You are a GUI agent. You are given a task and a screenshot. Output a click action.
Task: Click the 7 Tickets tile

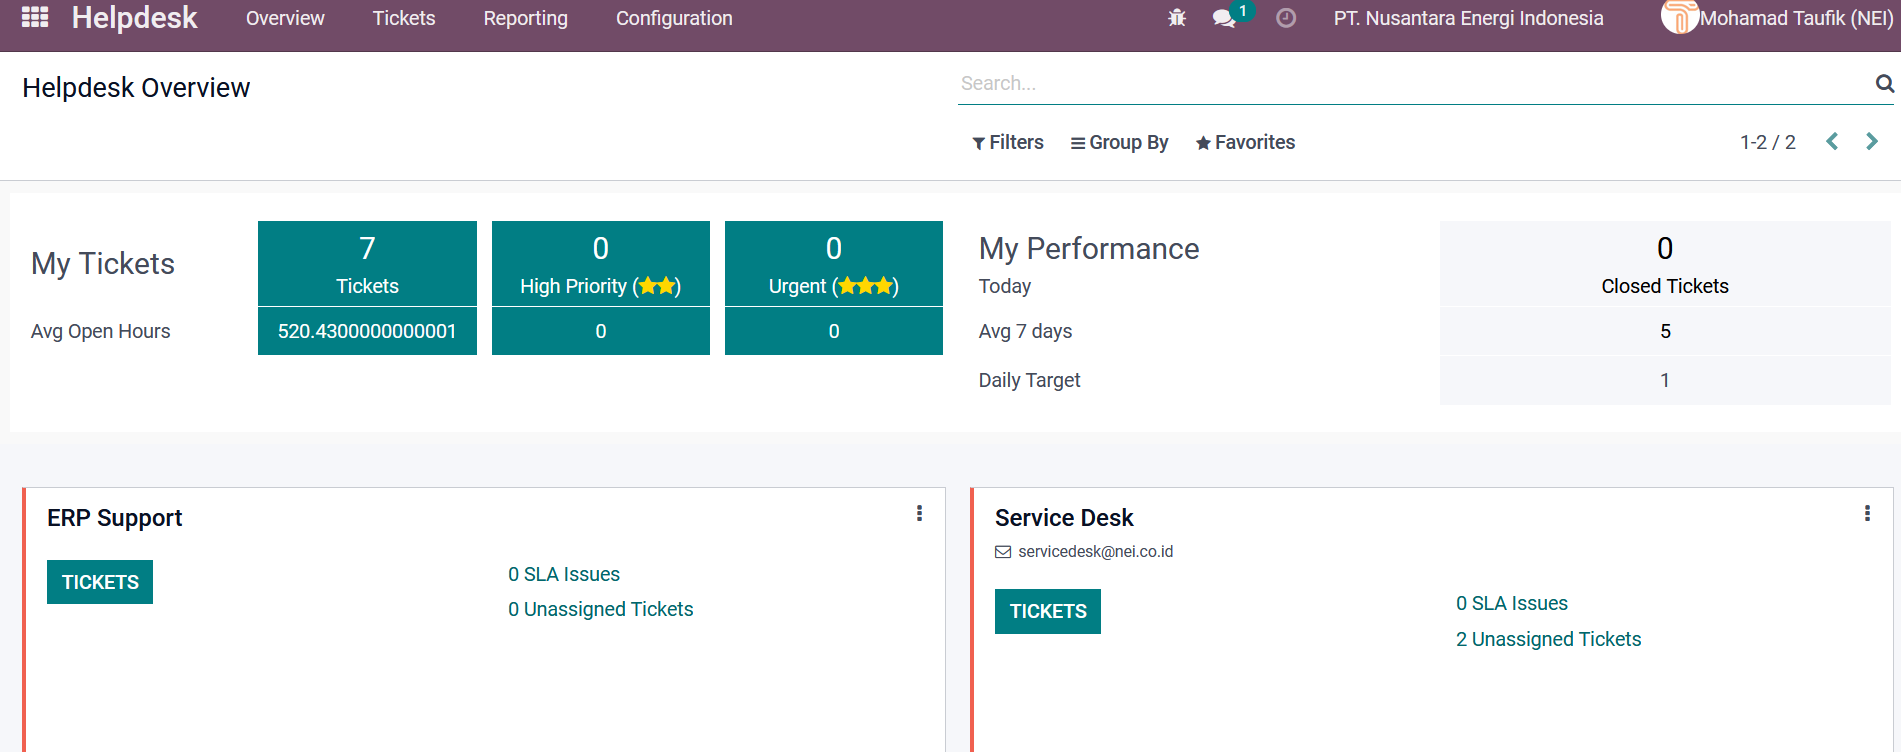click(367, 264)
